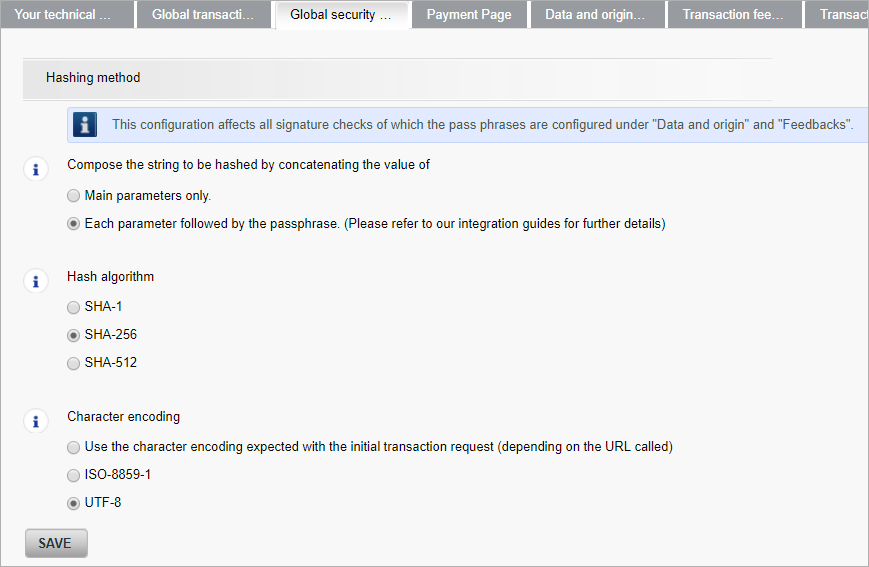Open the Transaction fee... tab

coord(734,14)
